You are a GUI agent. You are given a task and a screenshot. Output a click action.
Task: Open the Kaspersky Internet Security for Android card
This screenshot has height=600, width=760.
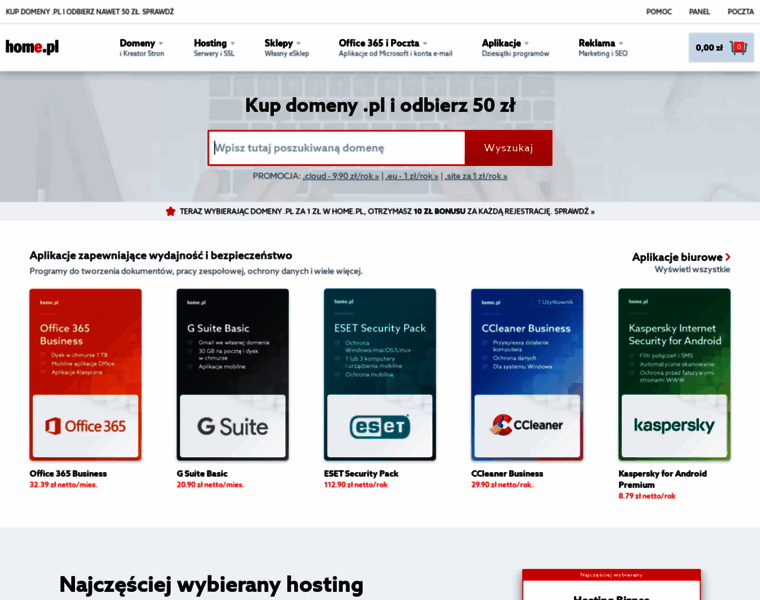click(675, 374)
